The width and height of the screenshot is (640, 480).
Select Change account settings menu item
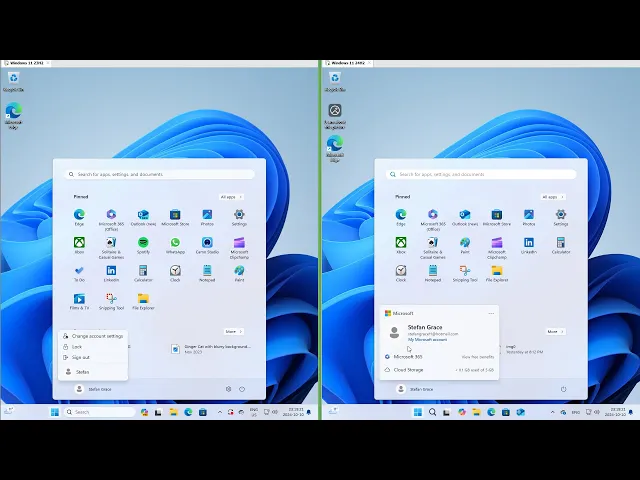tap(93, 336)
